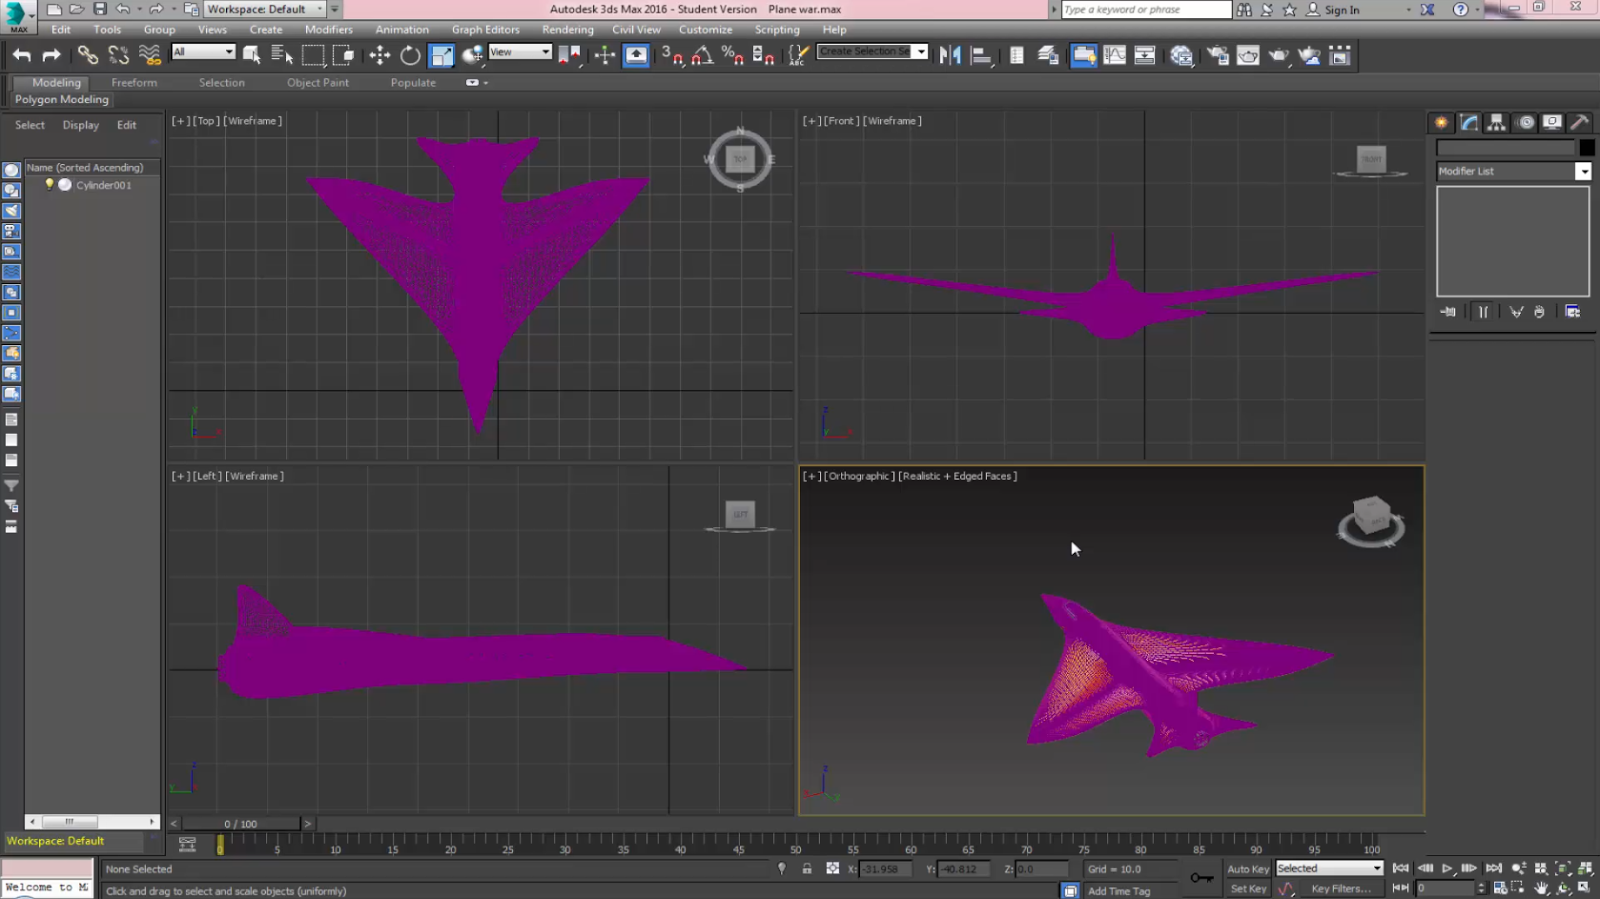Screen dimensions: 1600x899
Task: Open the Motion command panel
Action: click(1525, 122)
